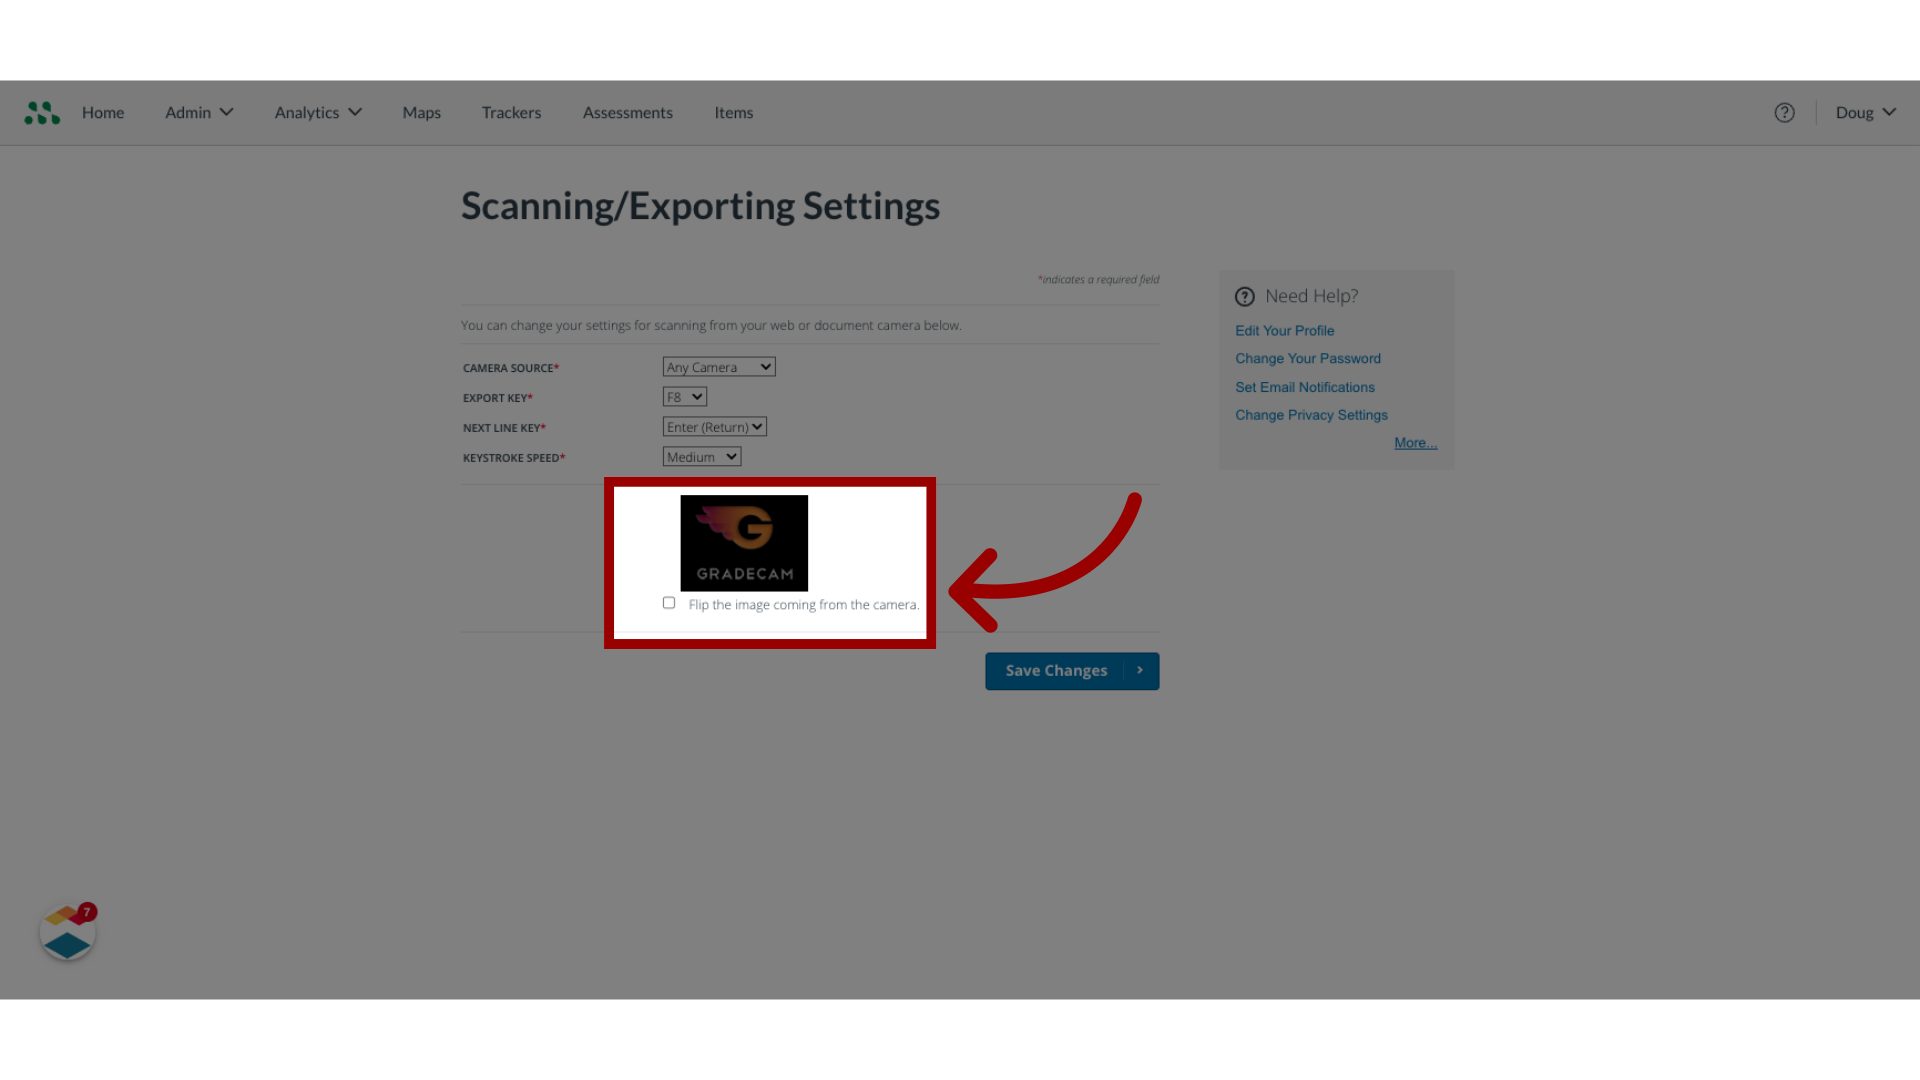Image resolution: width=1920 pixels, height=1080 pixels.
Task: Change Next Line Key to Enter Return
Action: (x=713, y=426)
